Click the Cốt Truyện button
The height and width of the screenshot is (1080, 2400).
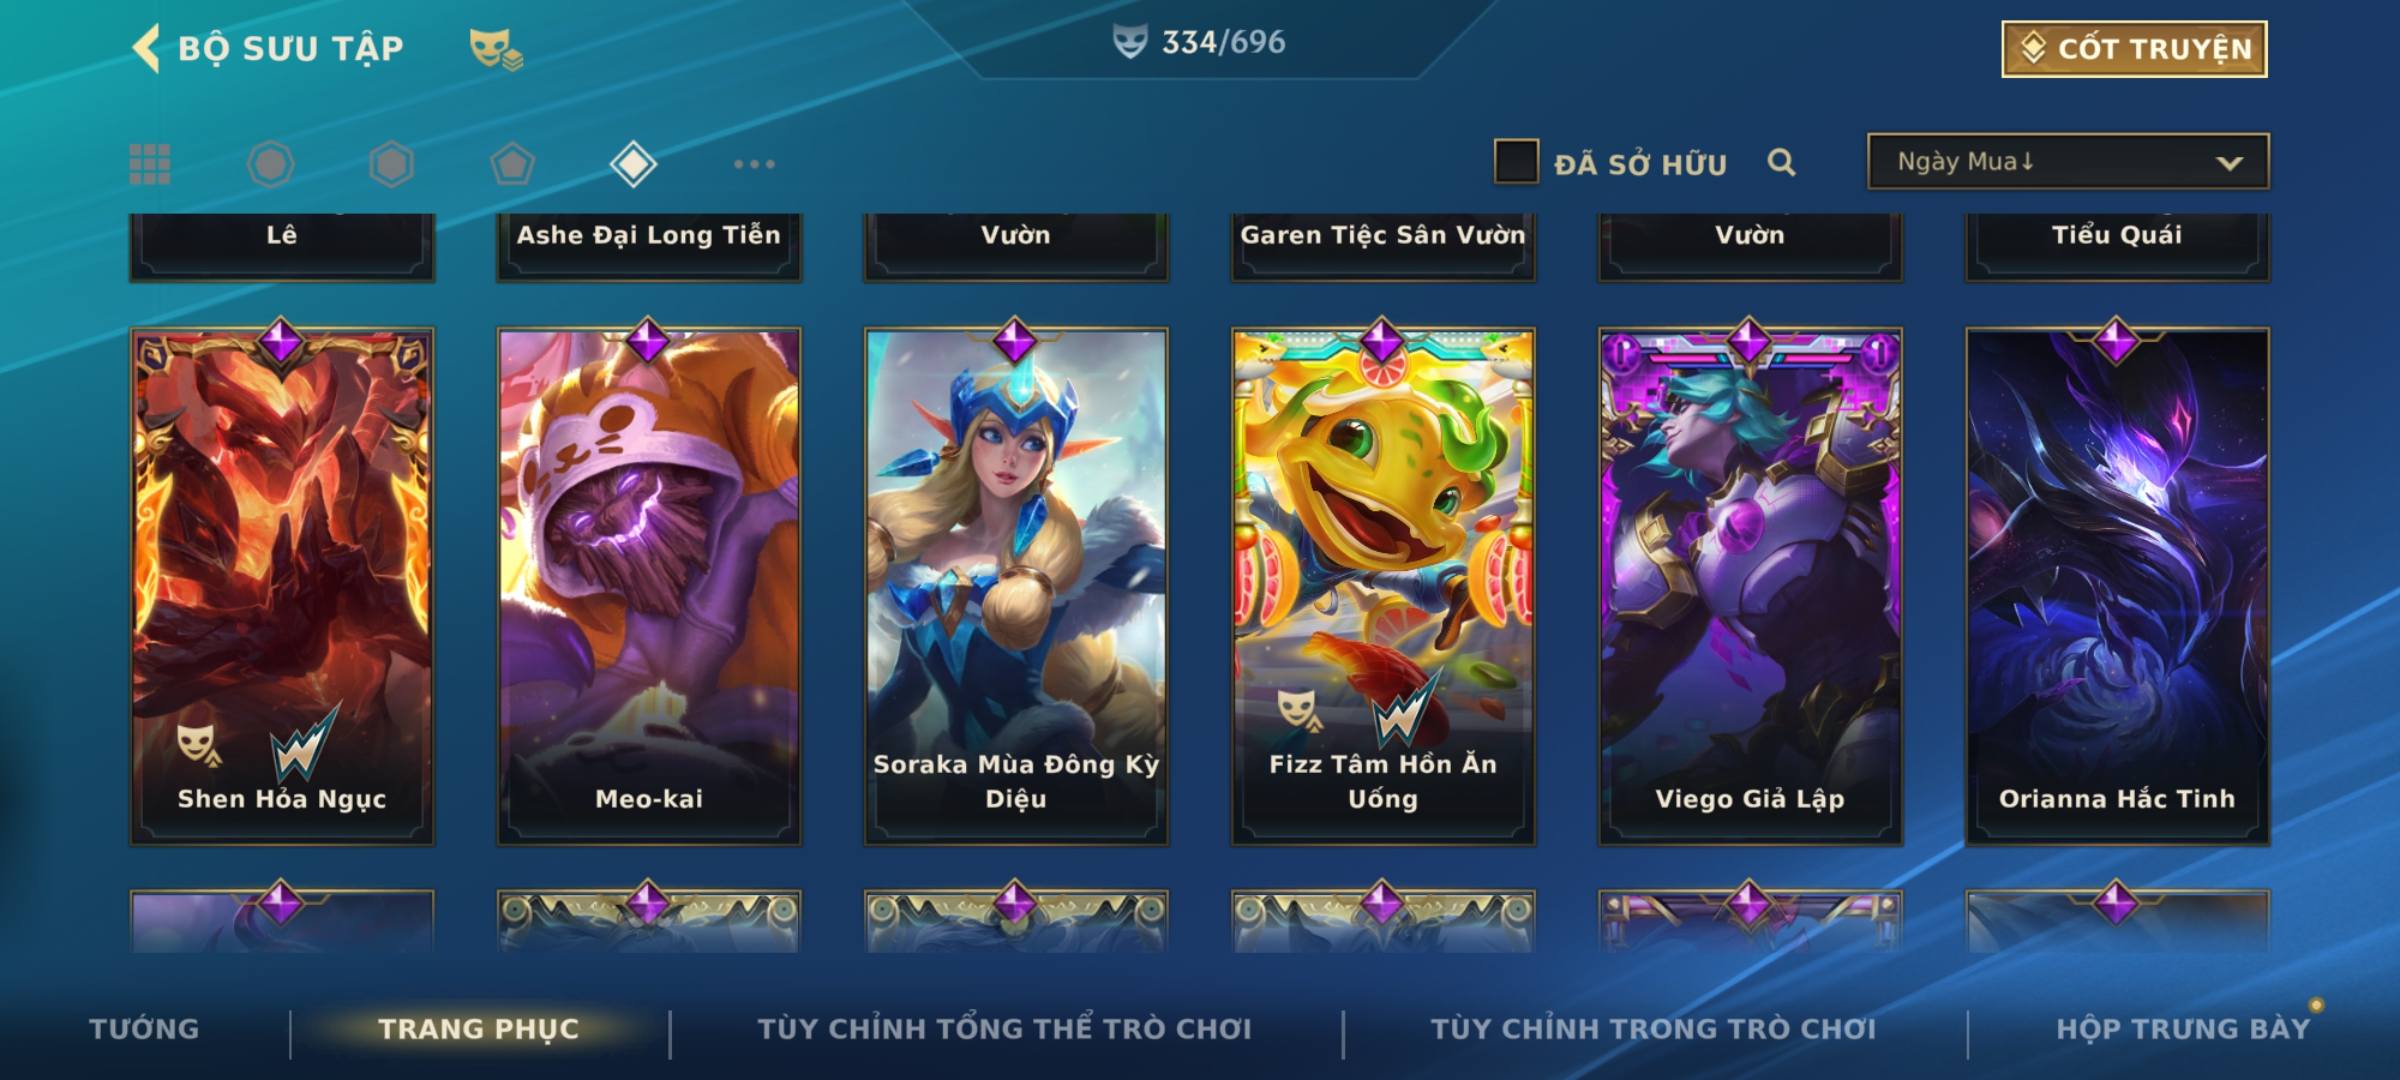[x=2134, y=49]
